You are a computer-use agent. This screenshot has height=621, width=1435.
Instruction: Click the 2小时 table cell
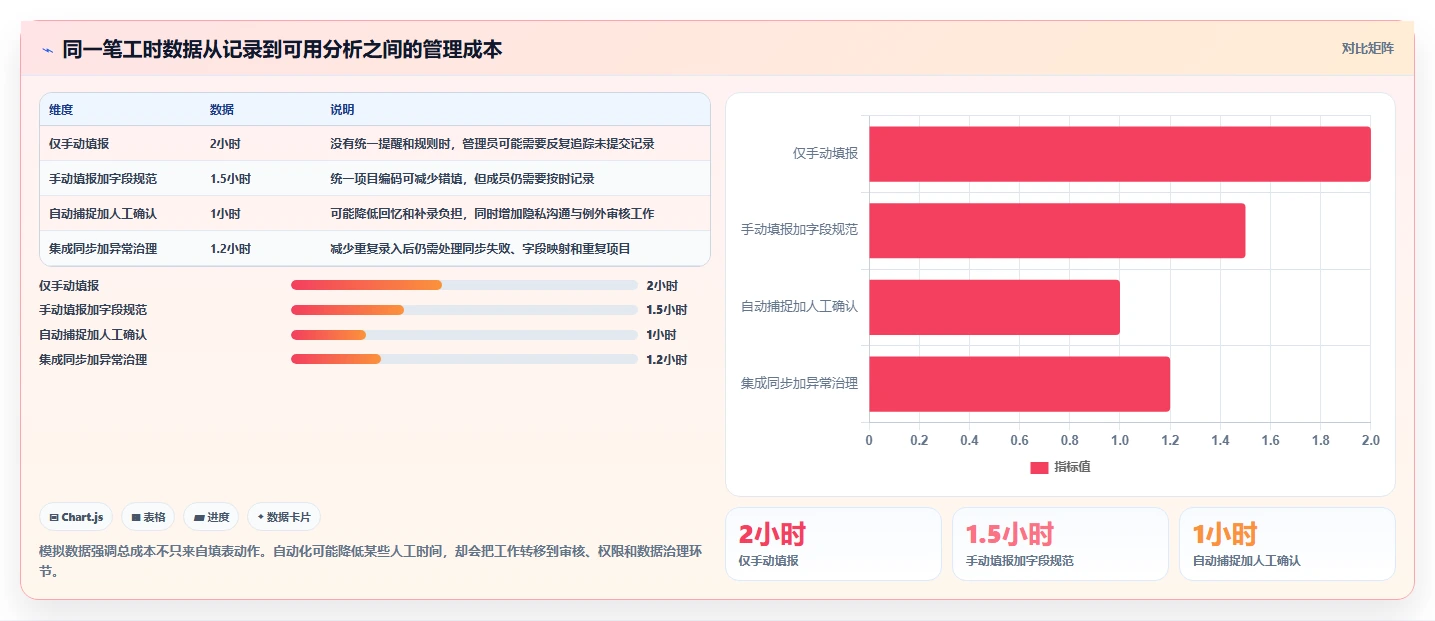[x=261, y=144]
